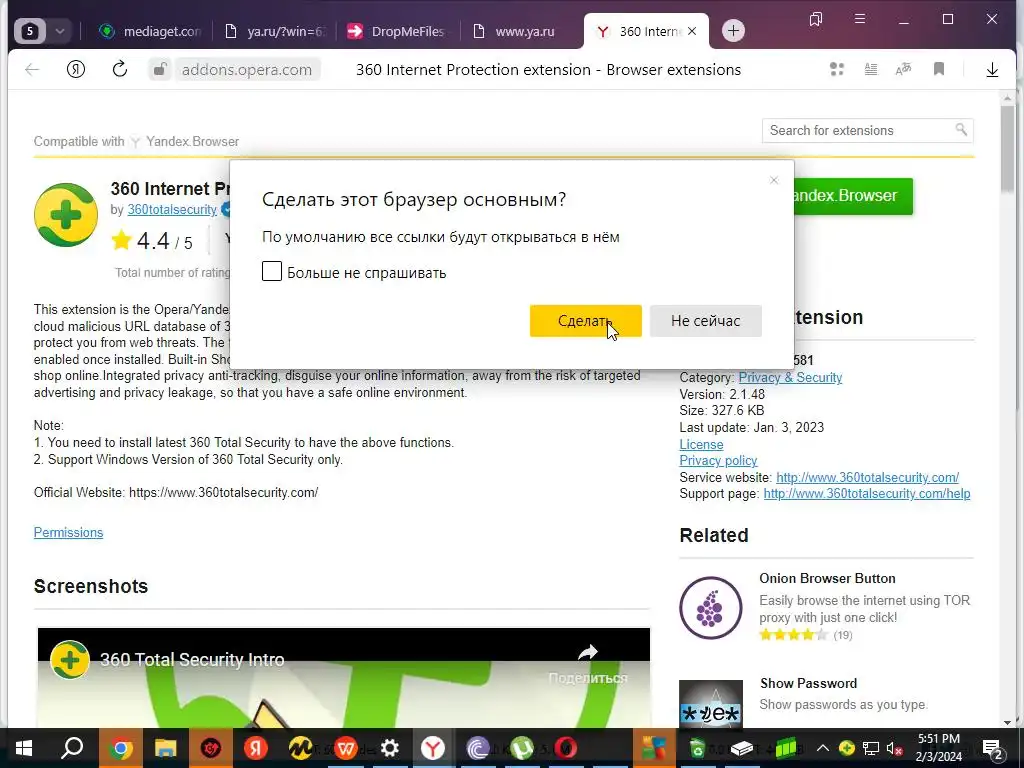
Task: Open the downloads panel
Action: click(x=992, y=69)
